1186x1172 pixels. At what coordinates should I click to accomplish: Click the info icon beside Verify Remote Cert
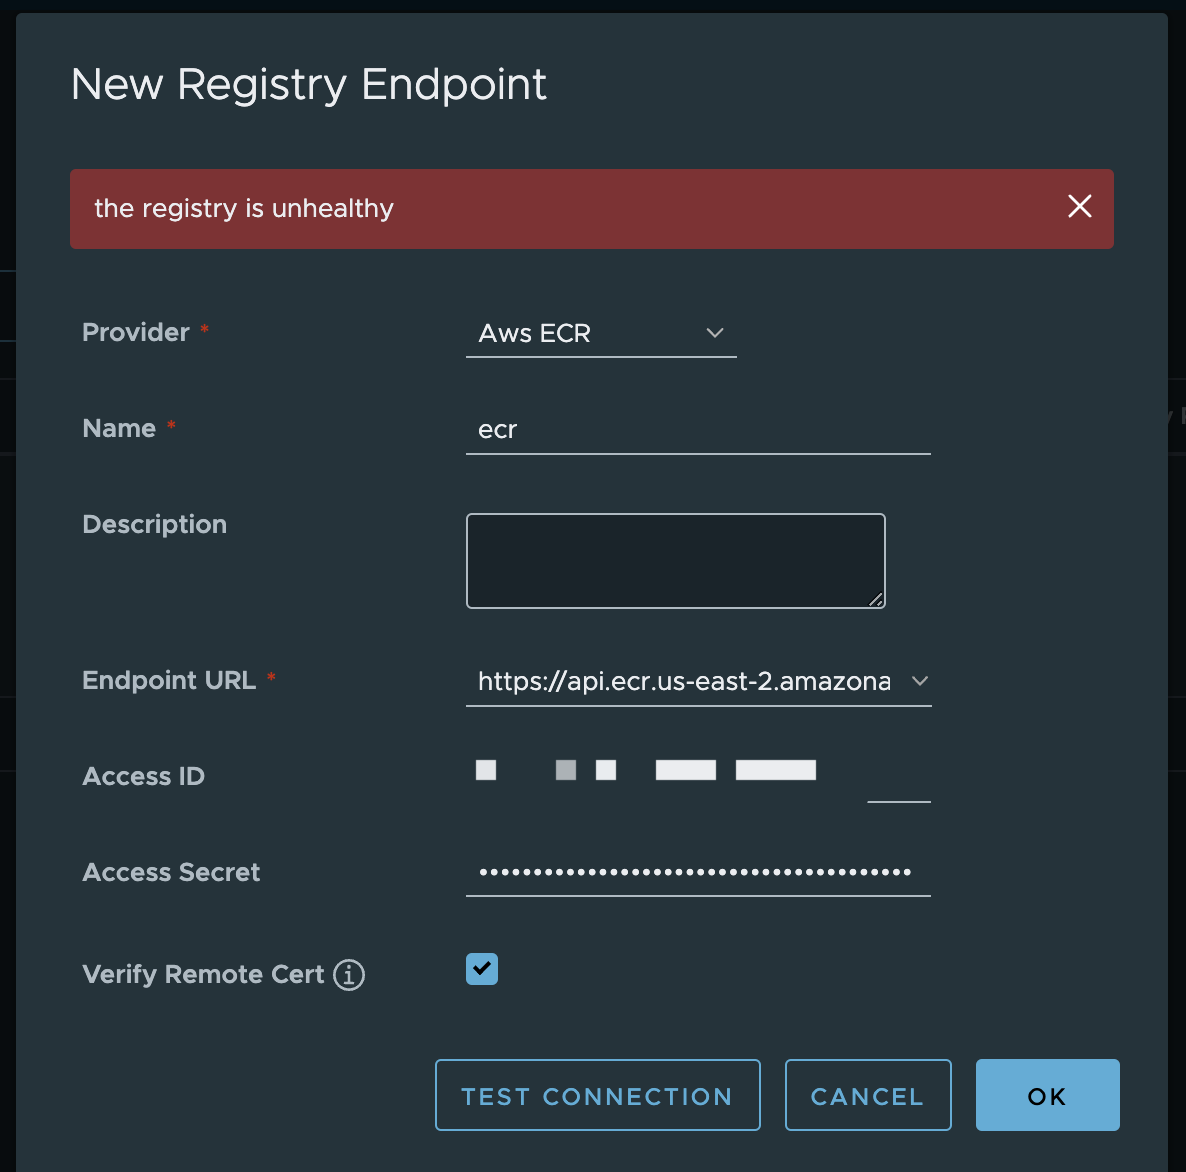348,975
